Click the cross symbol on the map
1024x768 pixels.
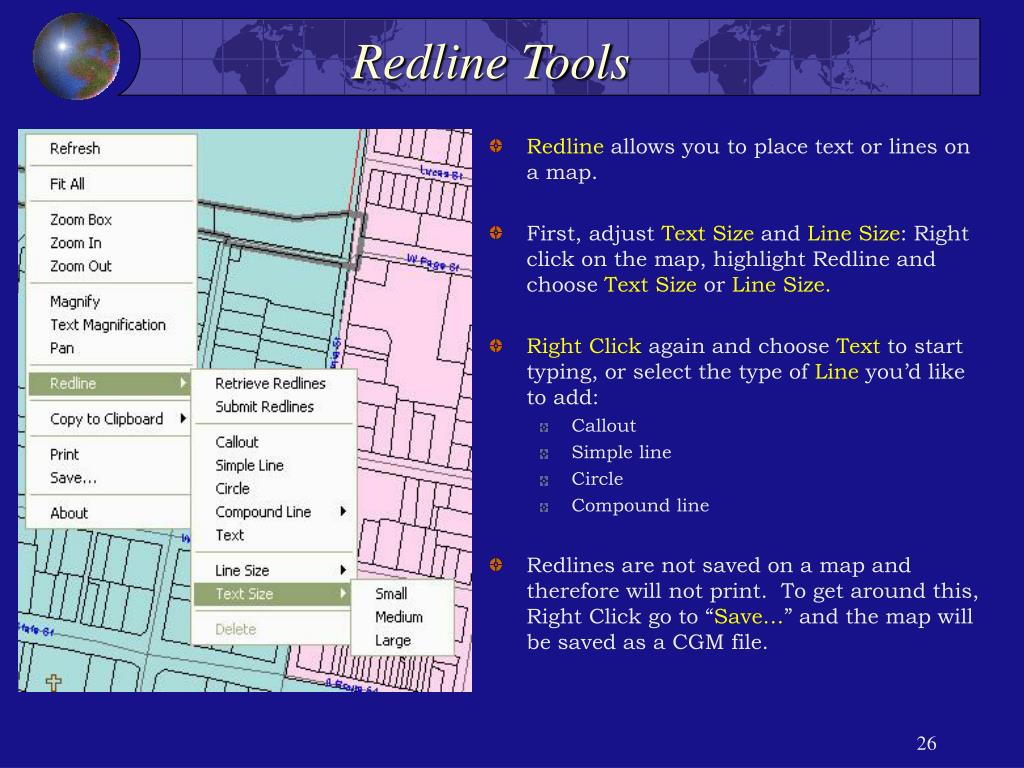tap(54, 682)
